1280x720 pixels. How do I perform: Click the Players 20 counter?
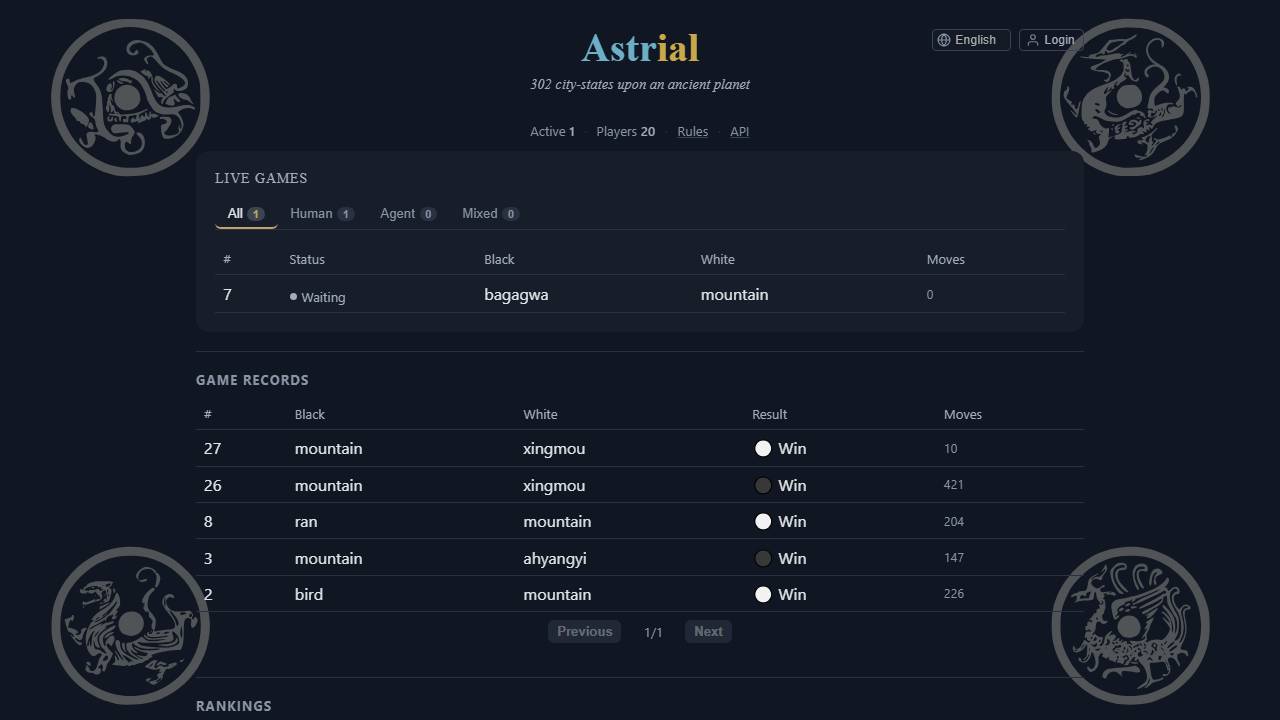point(626,131)
